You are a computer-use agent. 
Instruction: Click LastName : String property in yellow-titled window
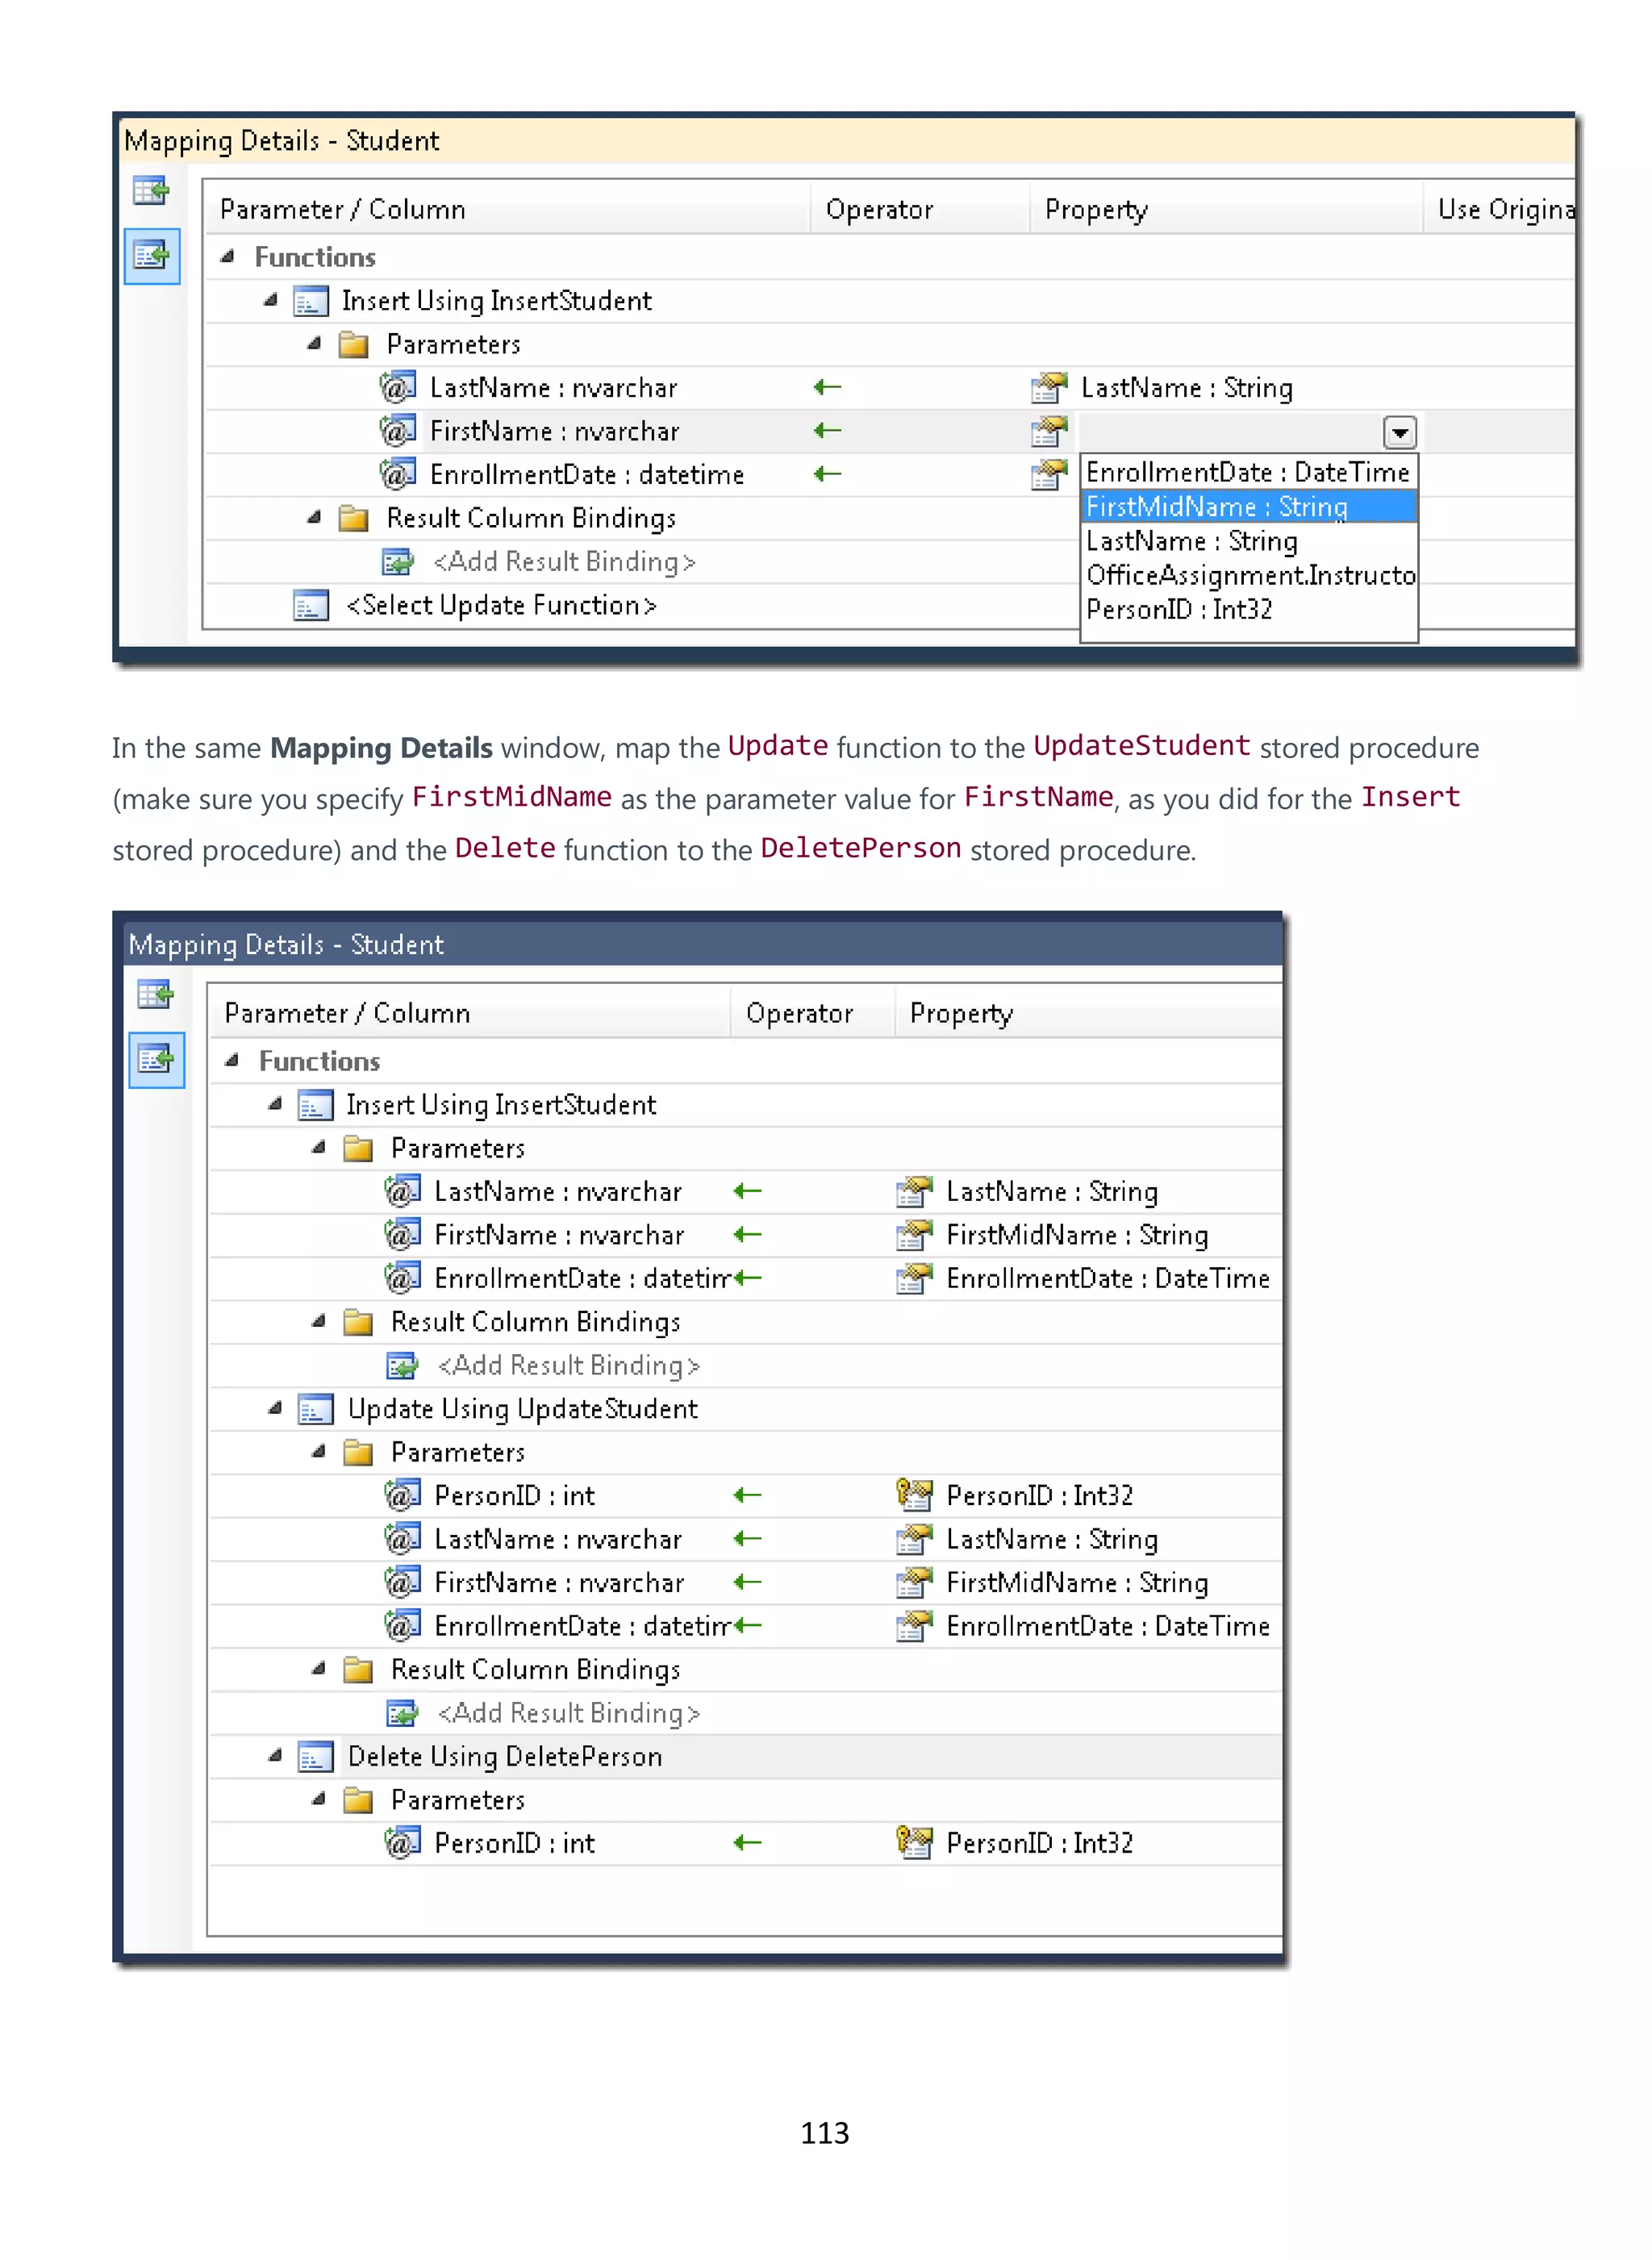click(1187, 388)
